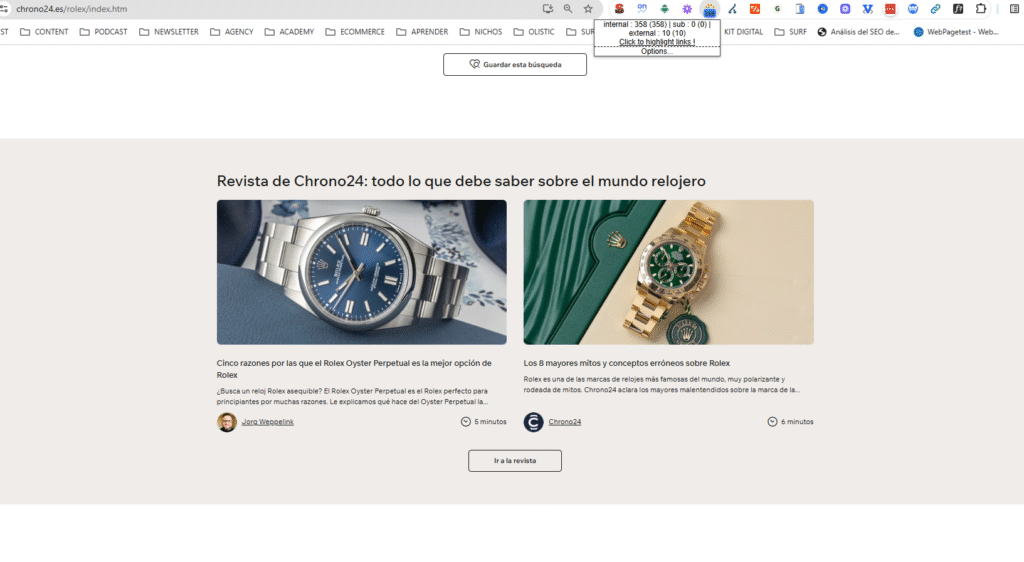
Task: Open the Extensions puzzle piece menu
Action: [980, 9]
